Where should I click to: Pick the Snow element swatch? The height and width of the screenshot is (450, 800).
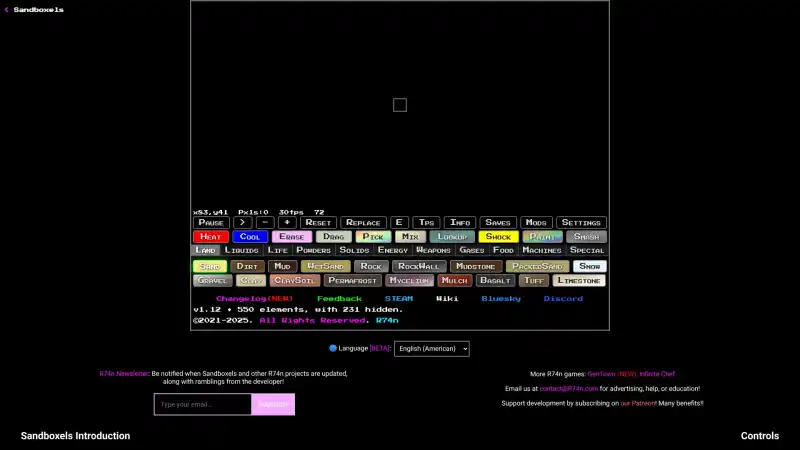590,267
